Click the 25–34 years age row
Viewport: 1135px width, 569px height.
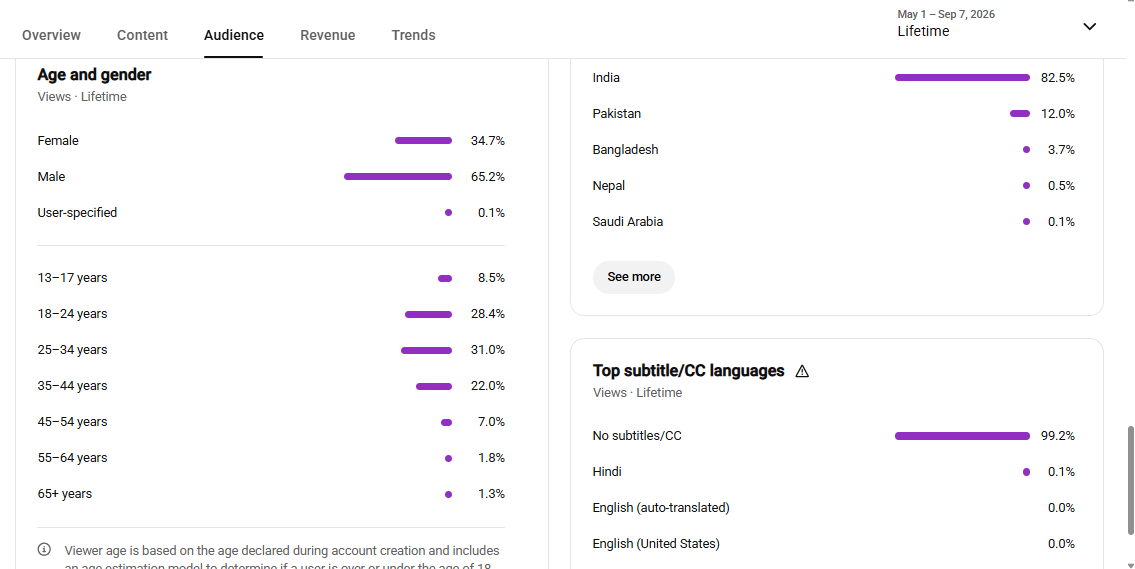click(x=271, y=350)
